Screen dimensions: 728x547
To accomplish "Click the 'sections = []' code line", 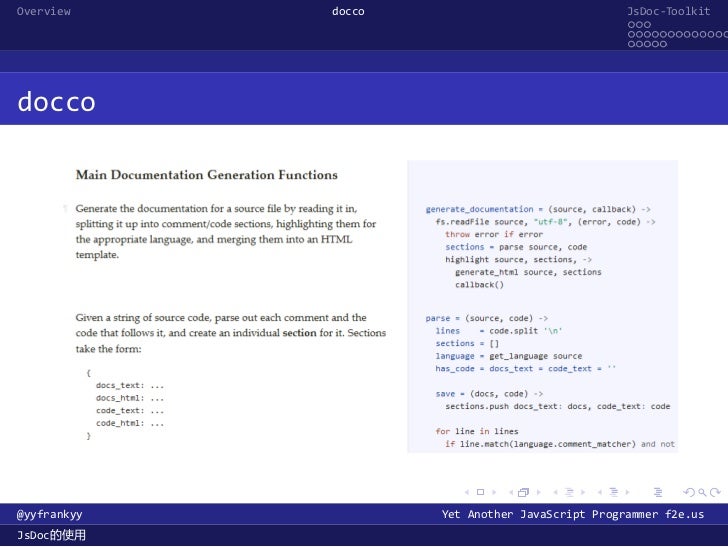I will coord(467,343).
